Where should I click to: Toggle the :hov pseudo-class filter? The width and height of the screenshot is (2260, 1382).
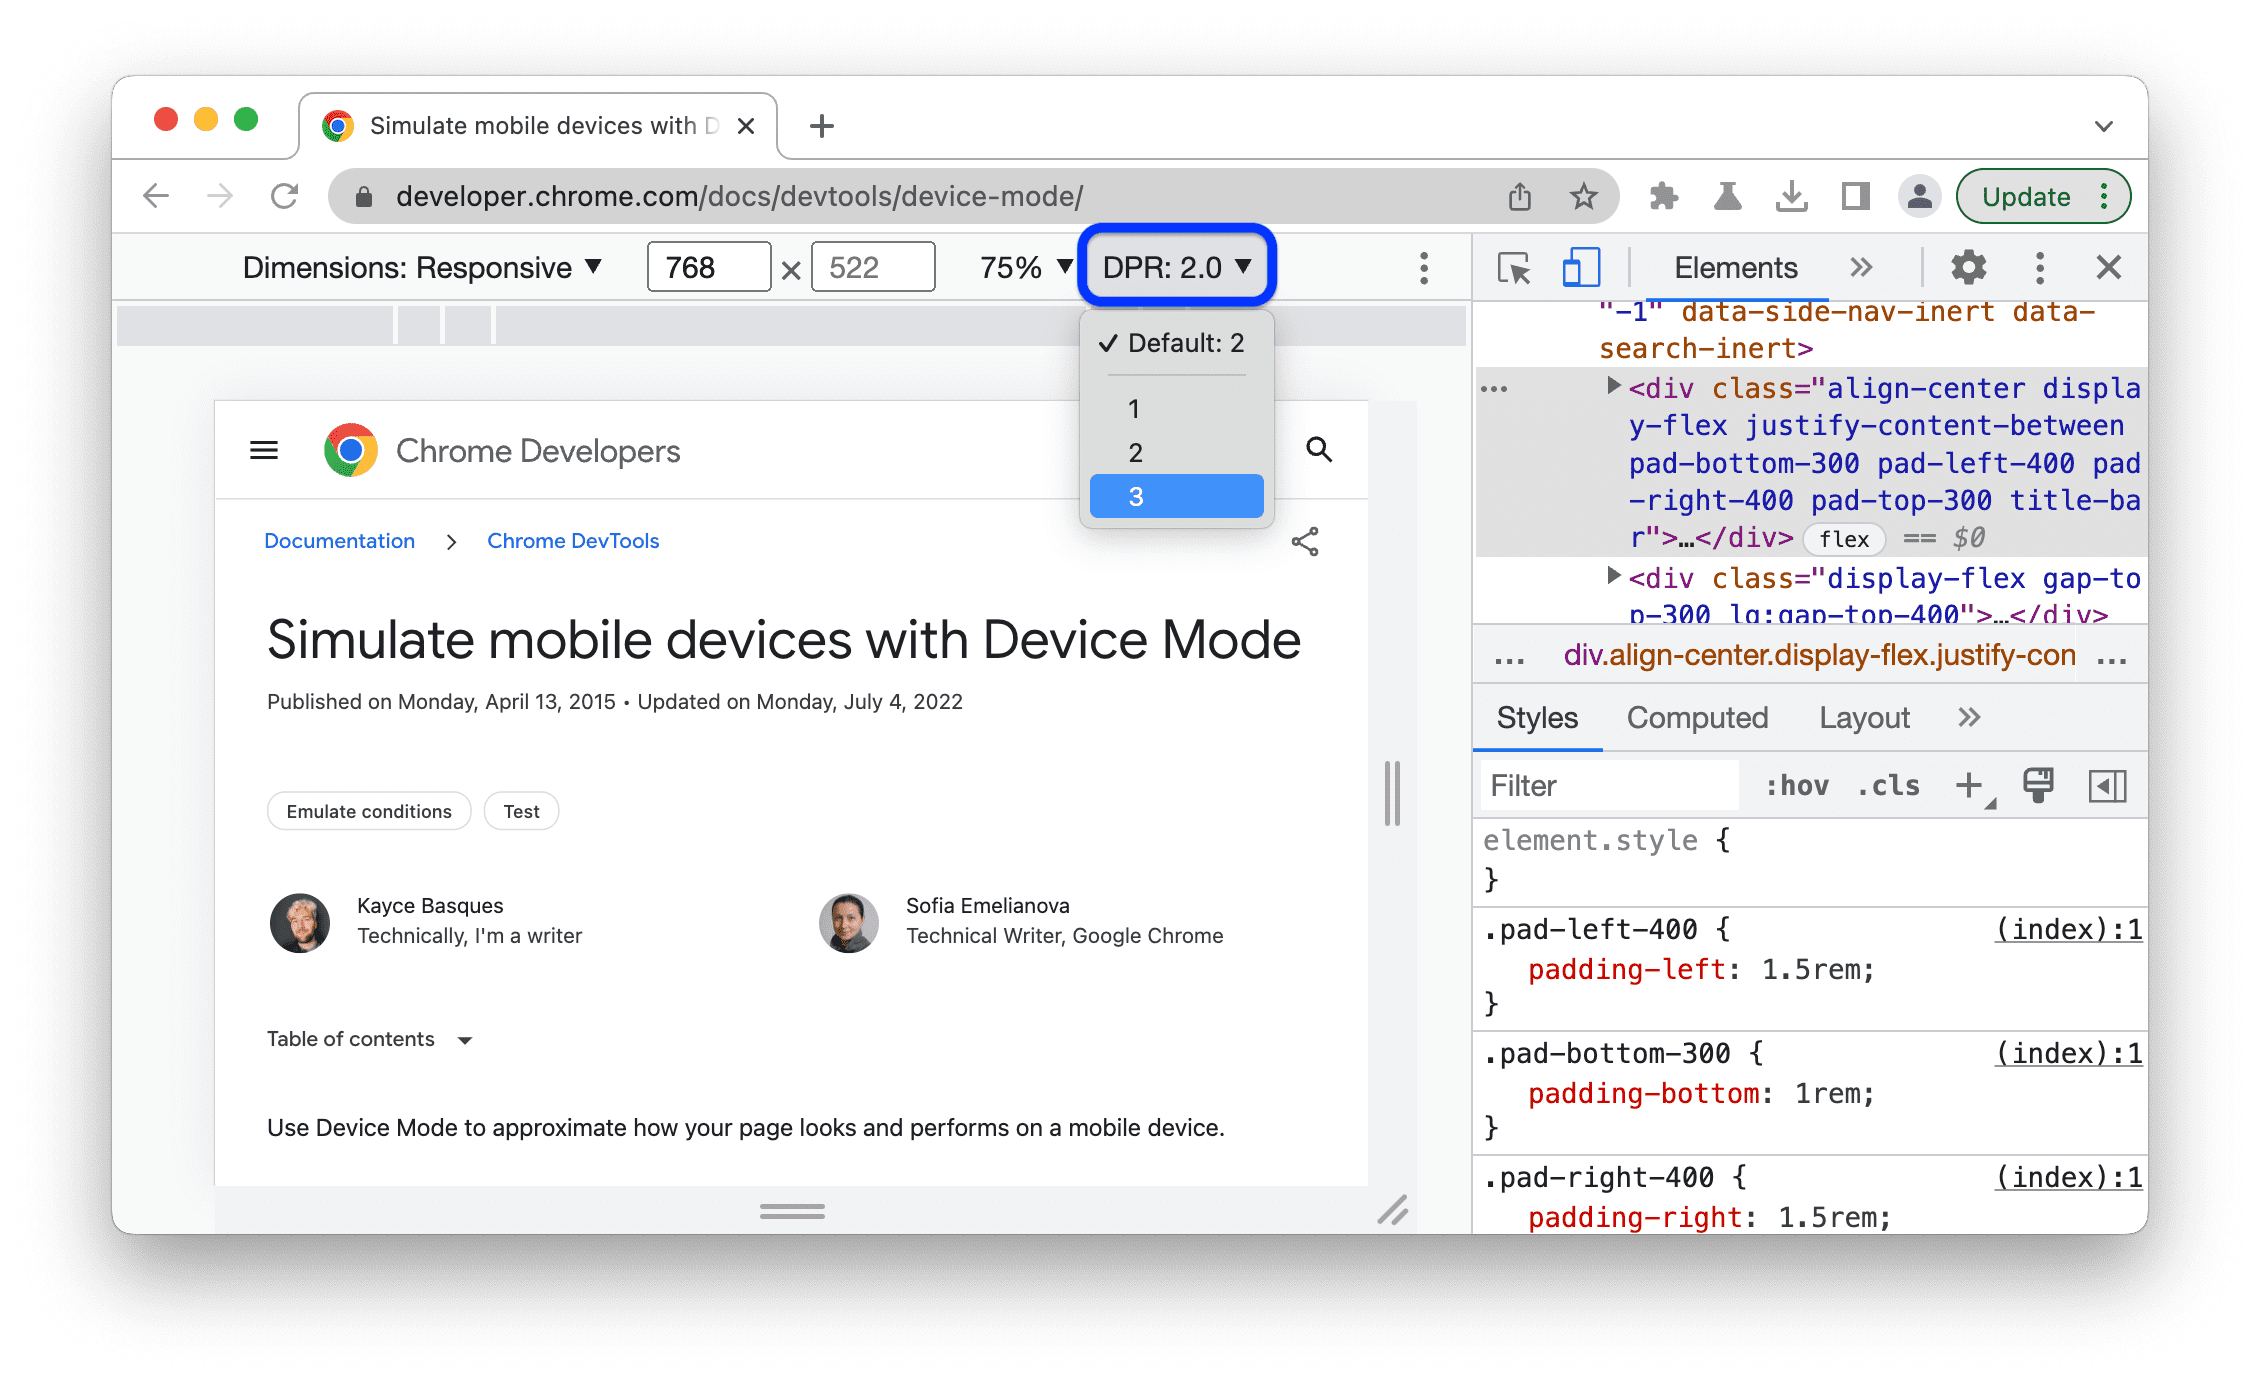(x=1789, y=786)
